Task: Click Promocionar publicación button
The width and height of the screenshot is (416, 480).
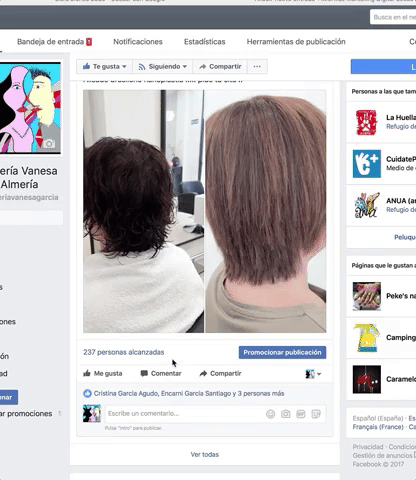Action: pos(282,352)
